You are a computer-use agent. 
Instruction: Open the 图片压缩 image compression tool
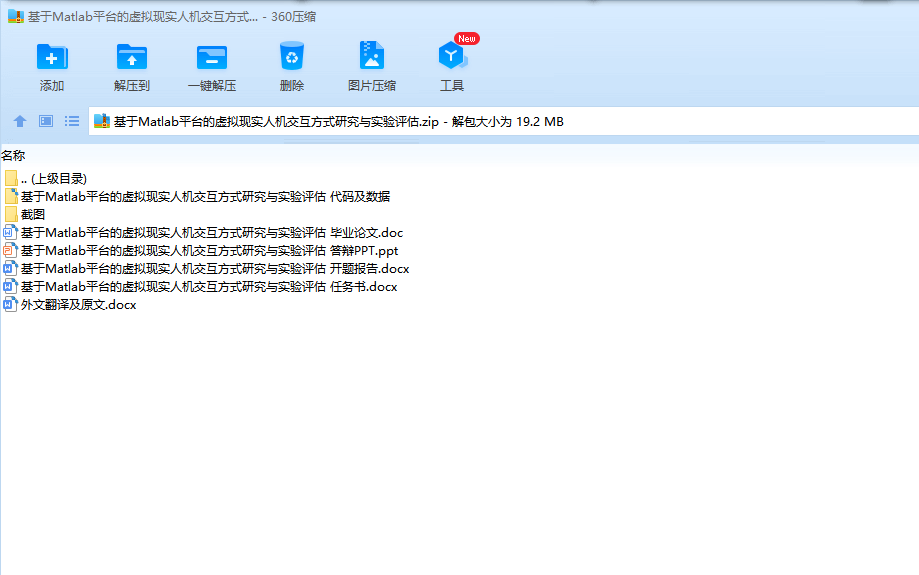[372, 56]
